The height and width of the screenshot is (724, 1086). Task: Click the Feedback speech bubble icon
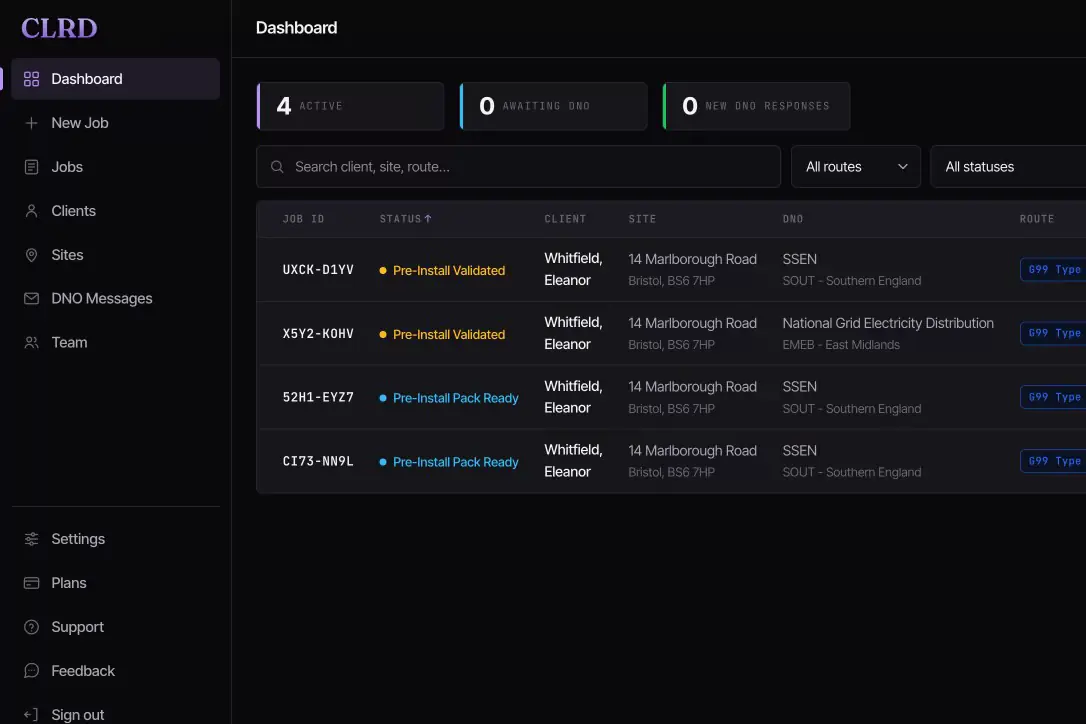point(31,671)
